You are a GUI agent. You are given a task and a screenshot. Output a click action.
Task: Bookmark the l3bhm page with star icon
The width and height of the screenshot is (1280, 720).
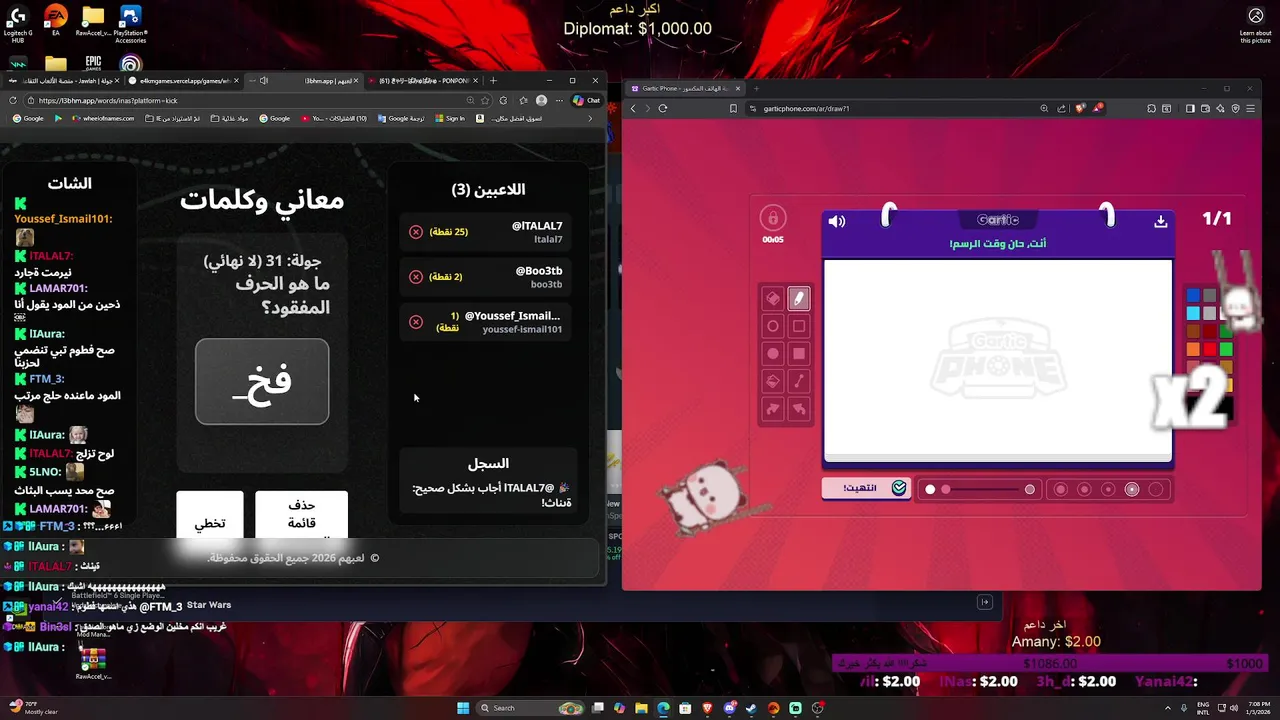pyautogui.click(x=485, y=100)
